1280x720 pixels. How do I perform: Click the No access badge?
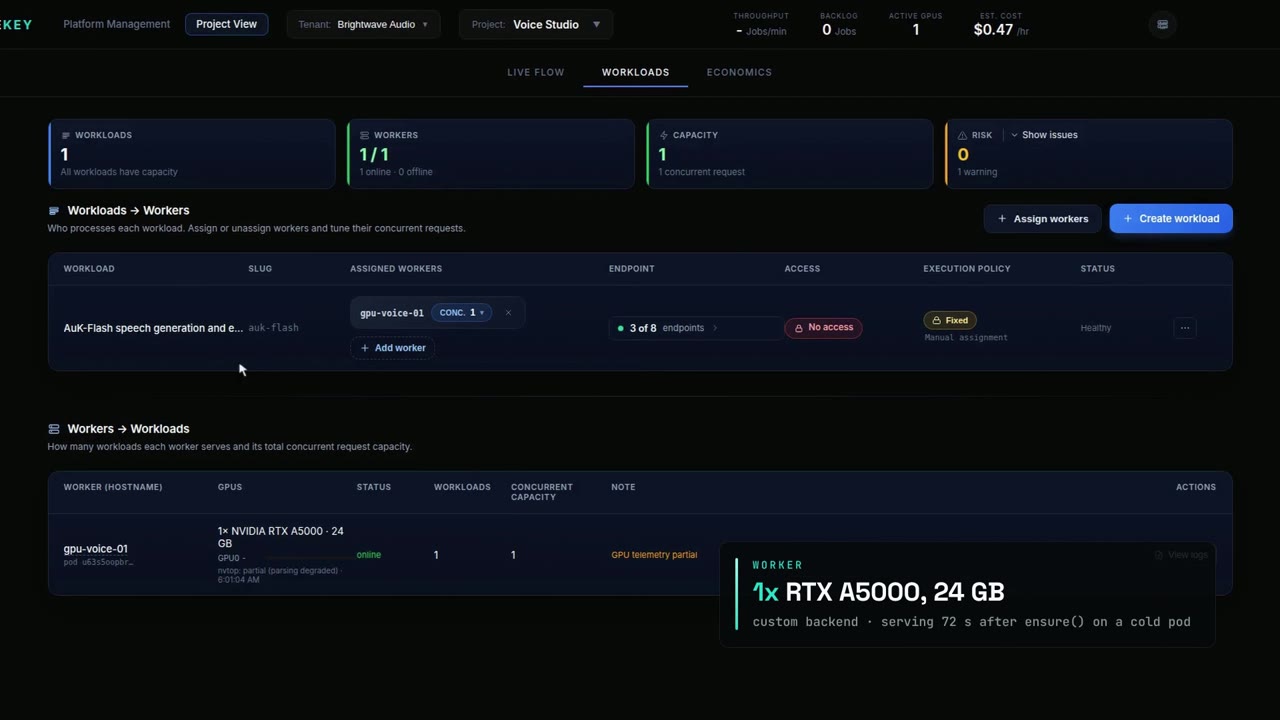[823, 328]
